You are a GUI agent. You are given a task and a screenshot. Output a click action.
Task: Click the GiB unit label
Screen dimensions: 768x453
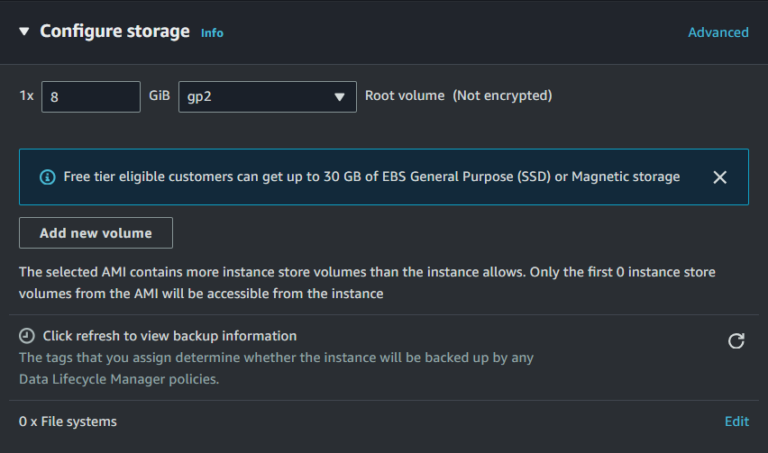[160, 95]
